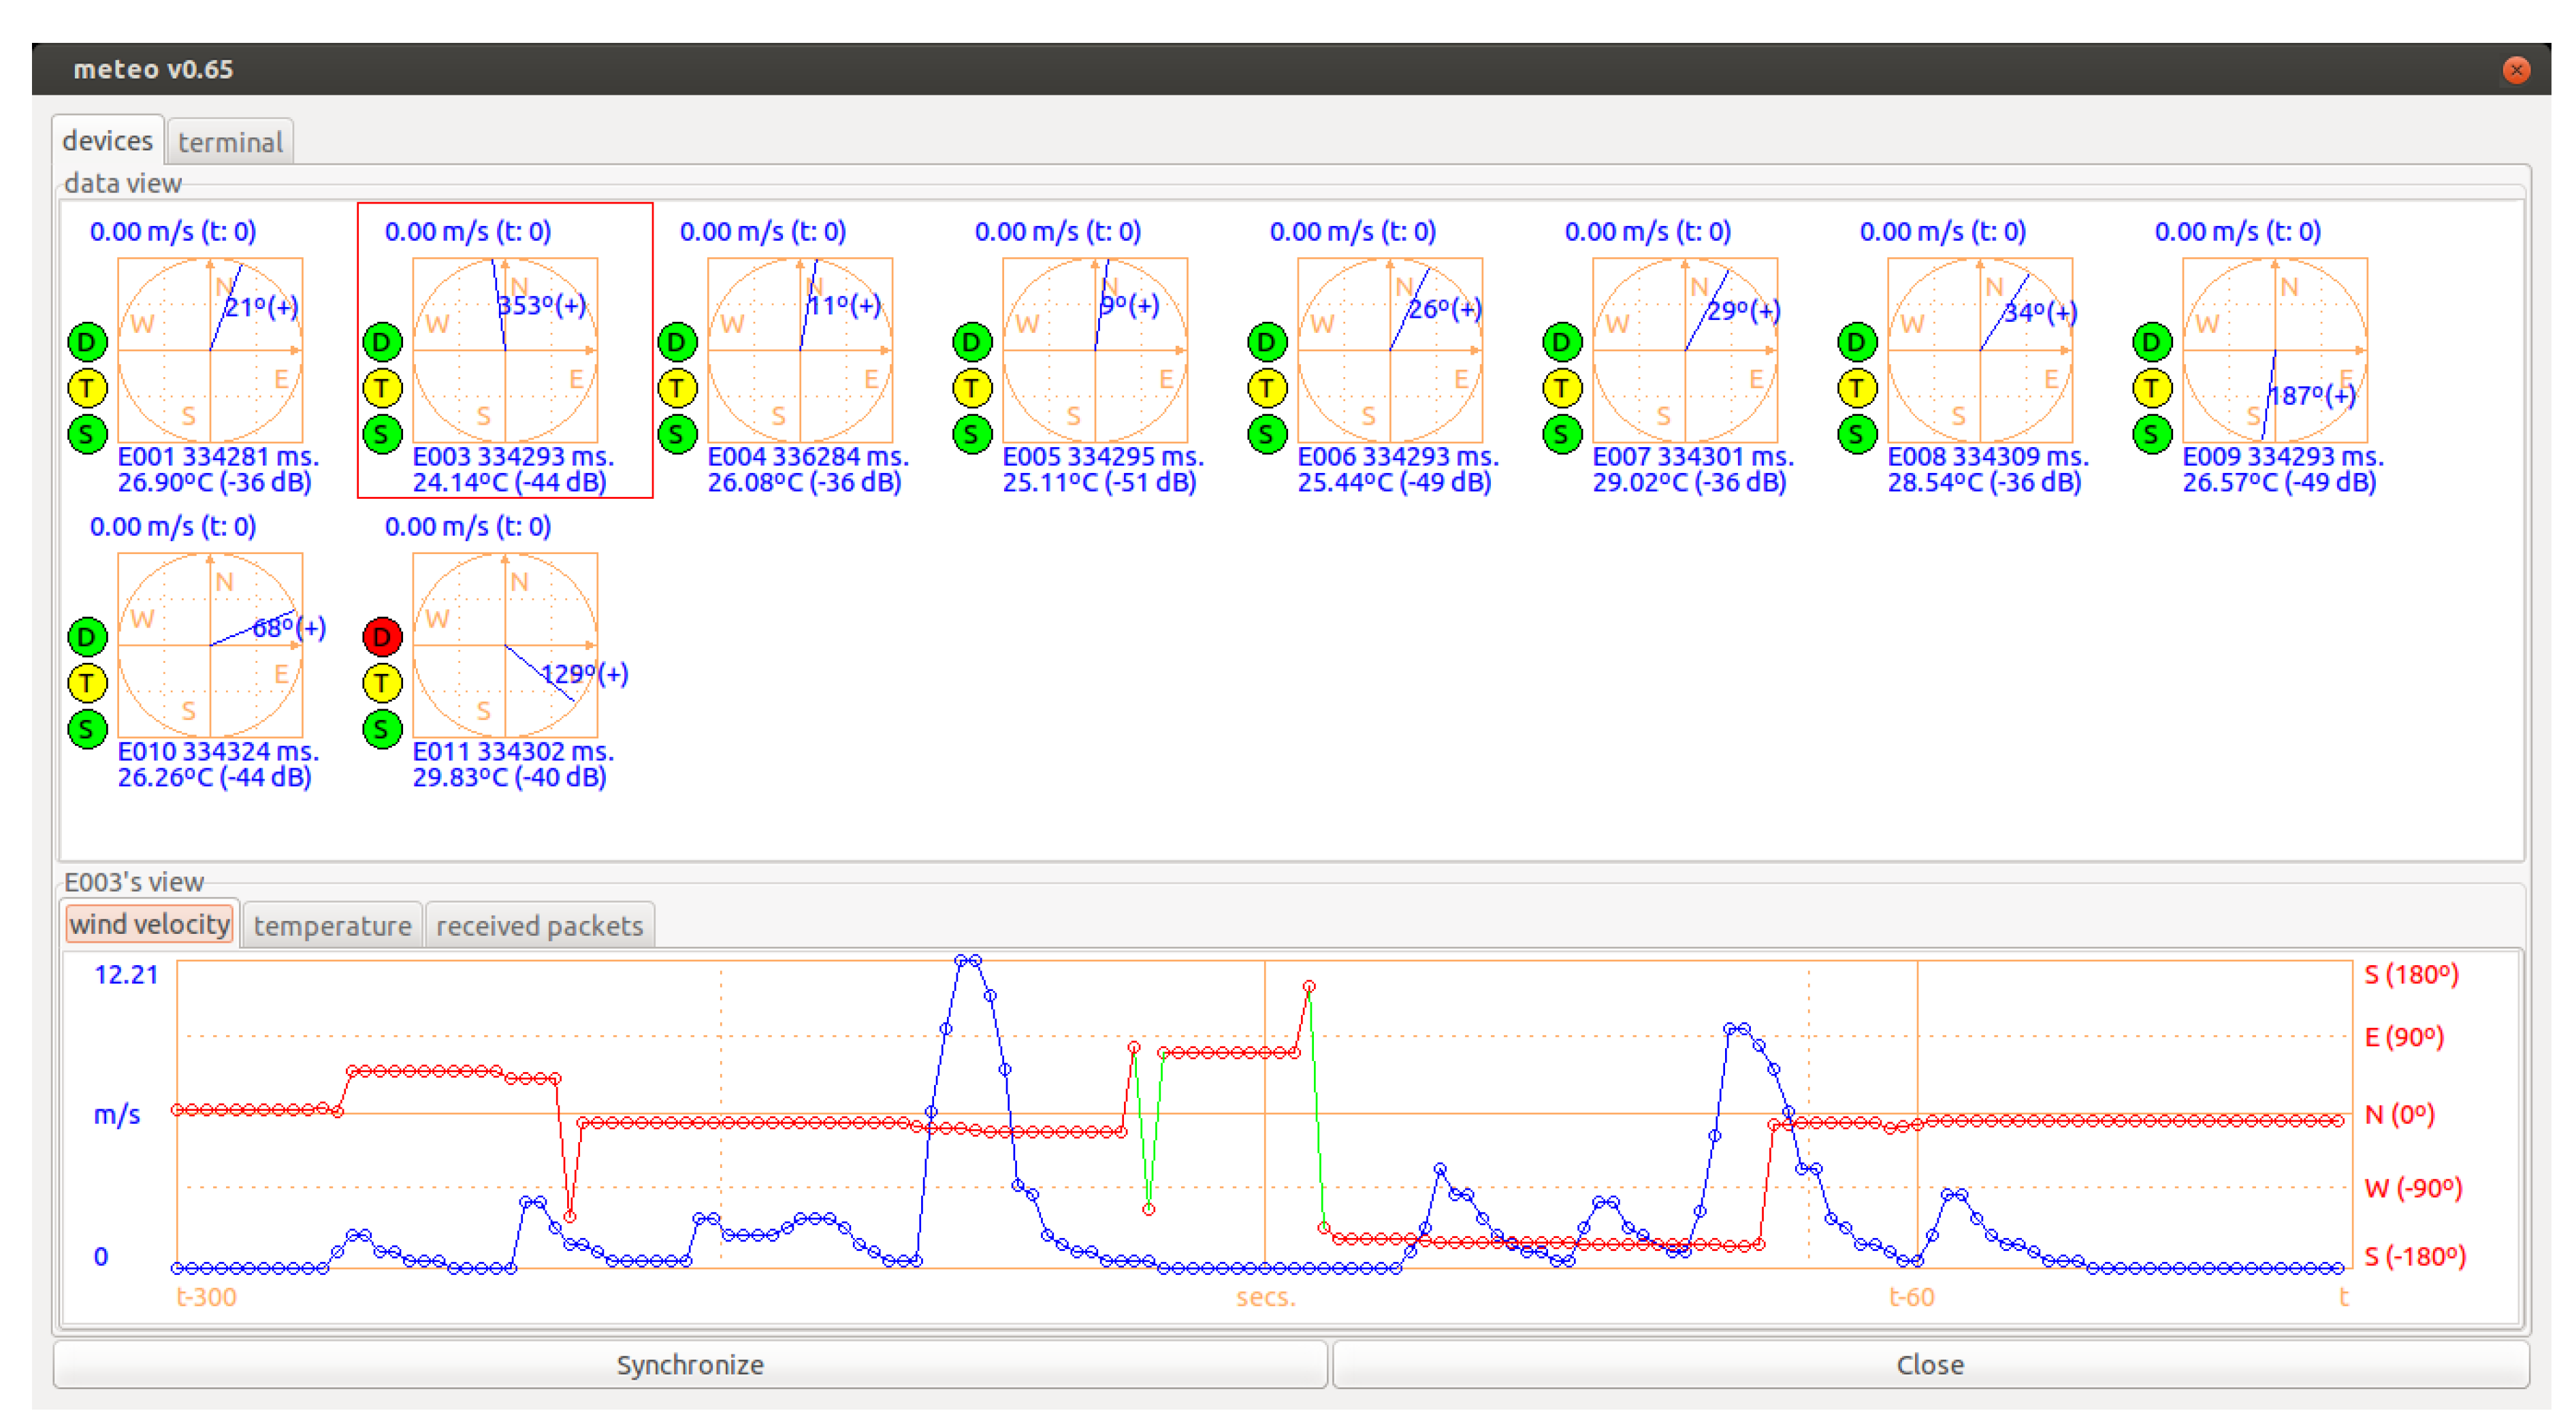Switch to the terminal tab
The width and height of the screenshot is (2576, 1413).
point(230,142)
